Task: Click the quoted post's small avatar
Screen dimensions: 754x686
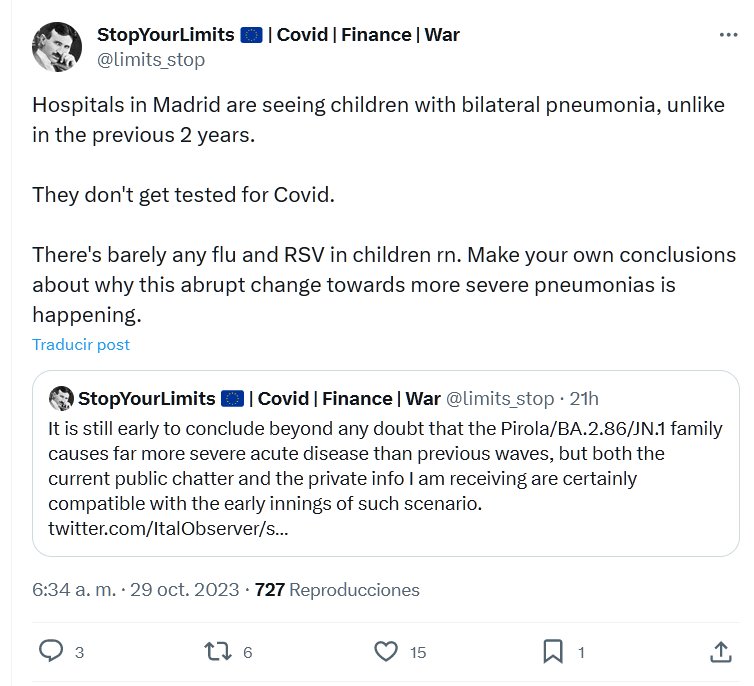Action: (x=60, y=398)
